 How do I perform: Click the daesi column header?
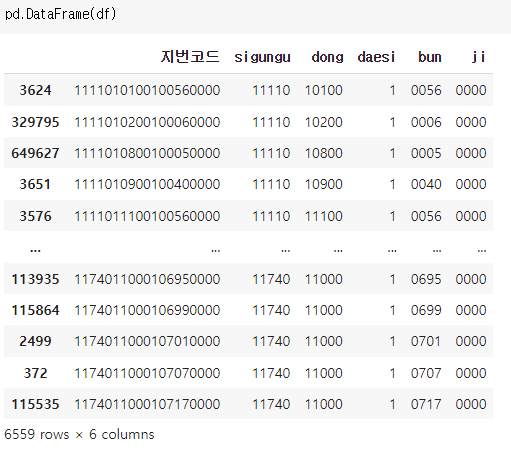point(376,57)
